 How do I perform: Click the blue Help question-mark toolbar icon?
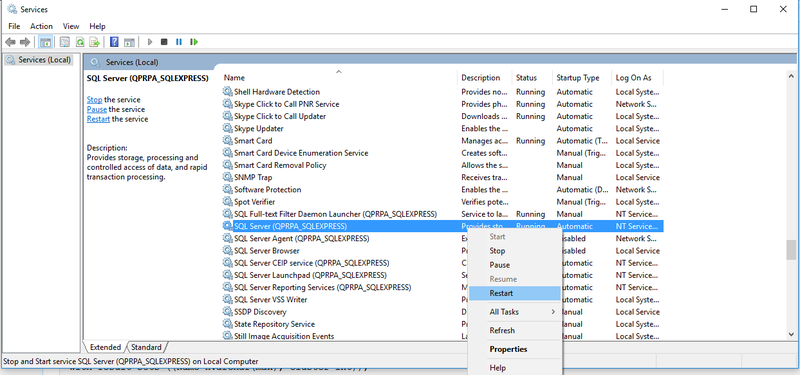click(115, 42)
